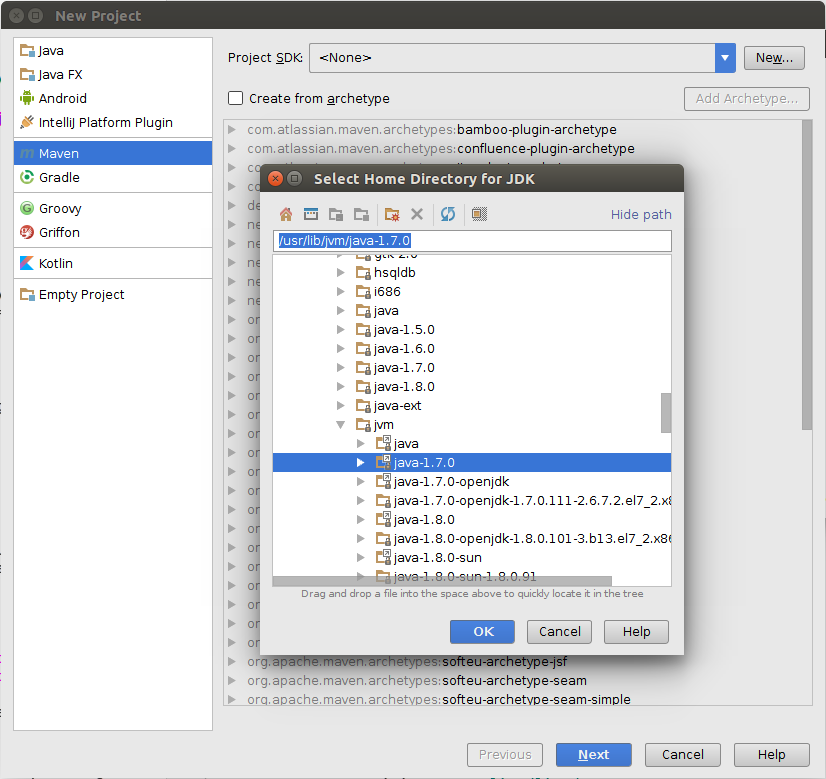Expand the java-1.7.0-openjdk folder
Screen dimensions: 826x779
point(361,481)
